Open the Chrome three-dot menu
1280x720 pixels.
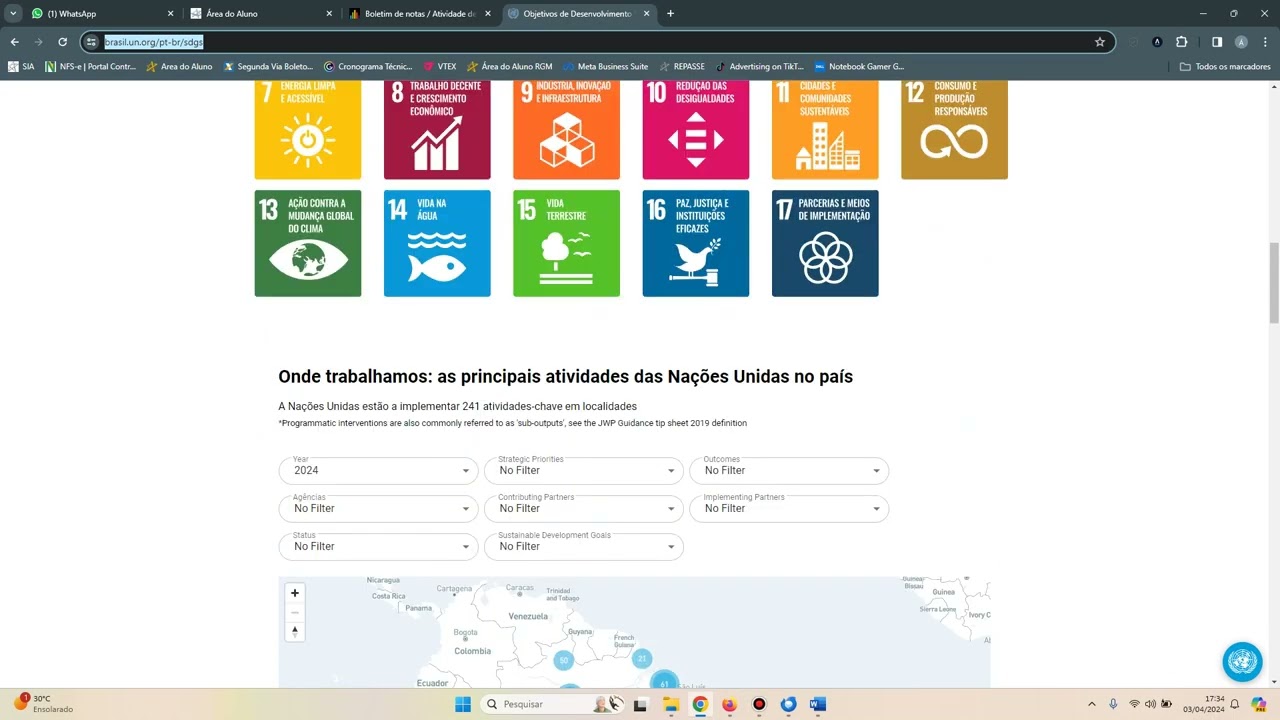(x=1265, y=42)
